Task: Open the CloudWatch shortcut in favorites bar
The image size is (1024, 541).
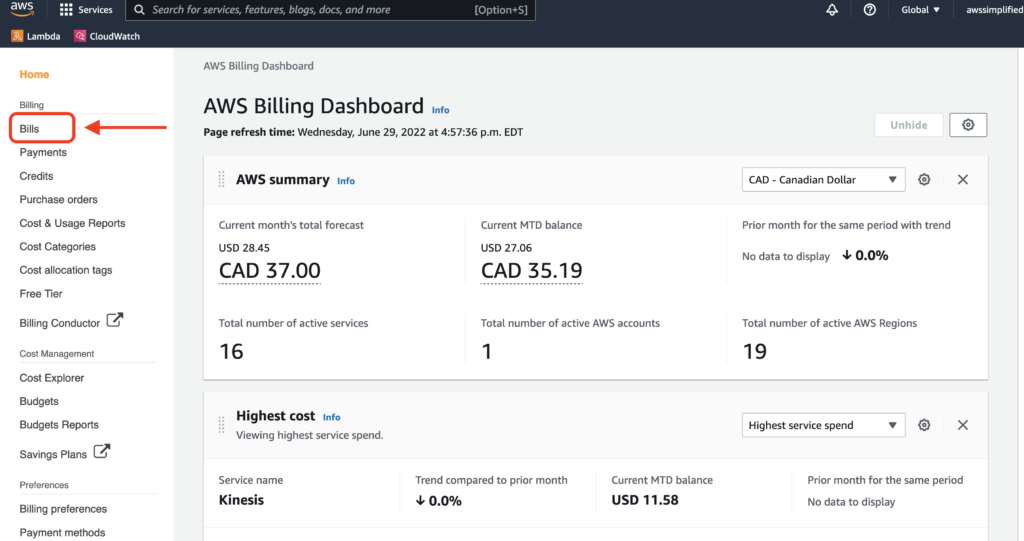Action: point(106,36)
